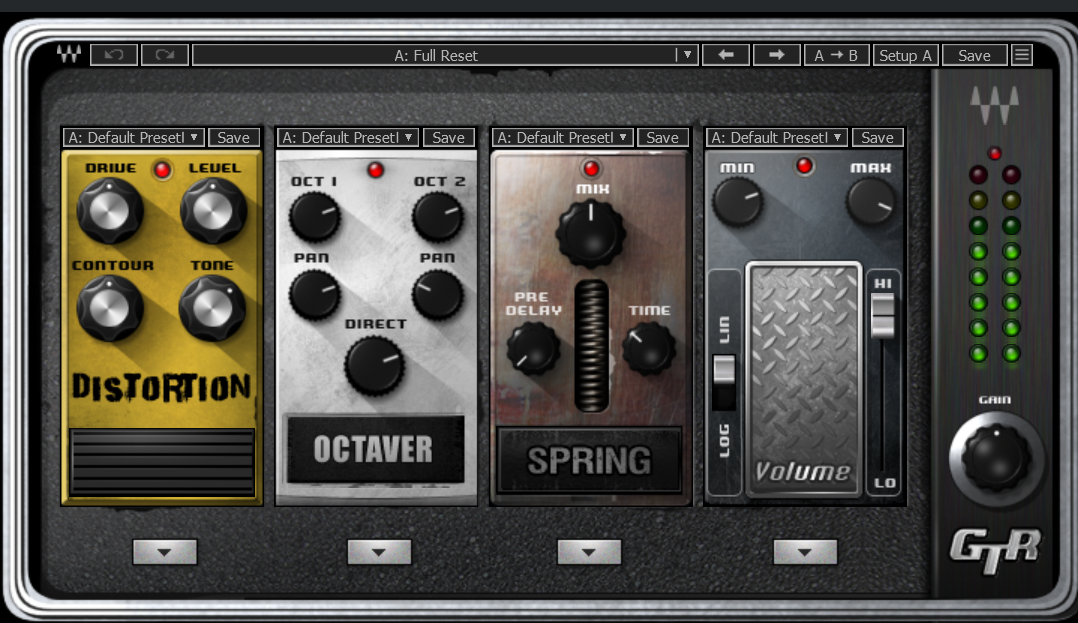Open Distortion pedal preset dropdown
Screen dimensions: 1078x623
click(x=133, y=138)
